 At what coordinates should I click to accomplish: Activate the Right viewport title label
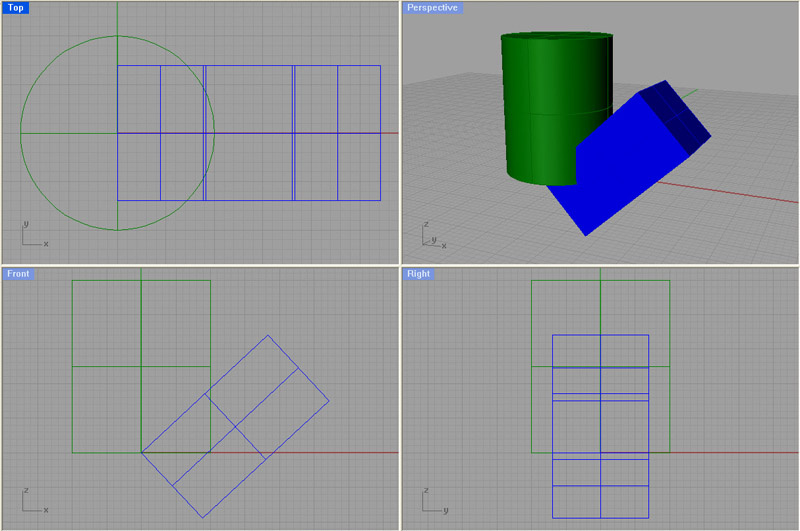[x=418, y=274]
